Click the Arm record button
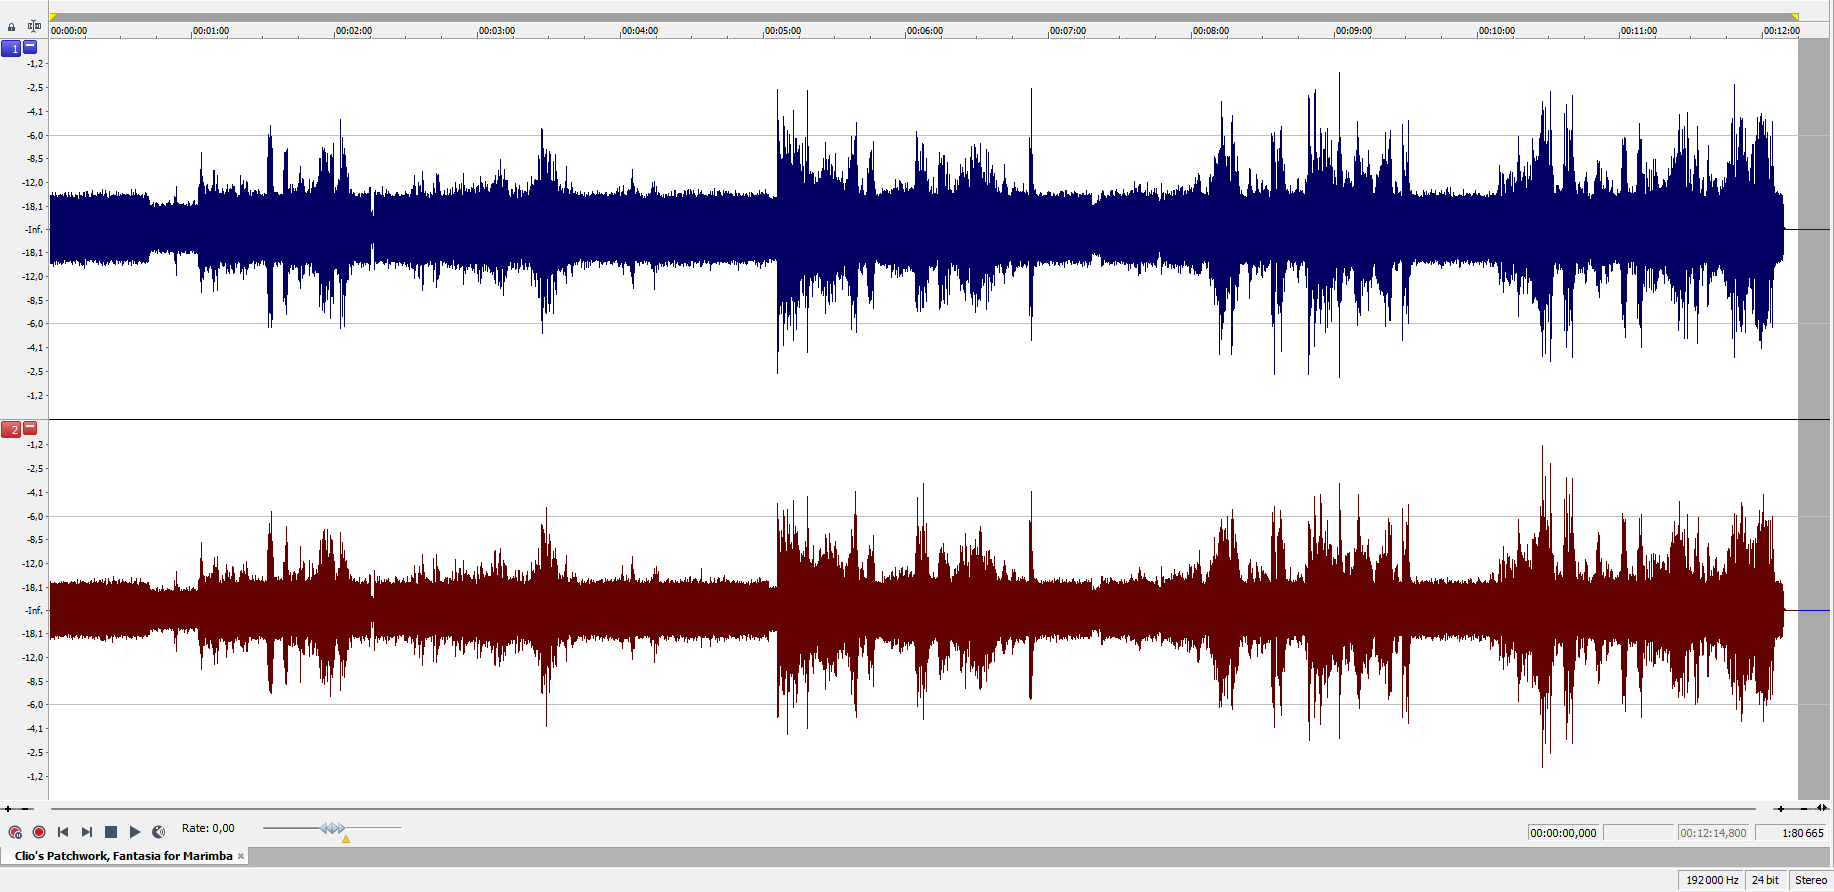Image resolution: width=1834 pixels, height=892 pixels. [x=15, y=832]
